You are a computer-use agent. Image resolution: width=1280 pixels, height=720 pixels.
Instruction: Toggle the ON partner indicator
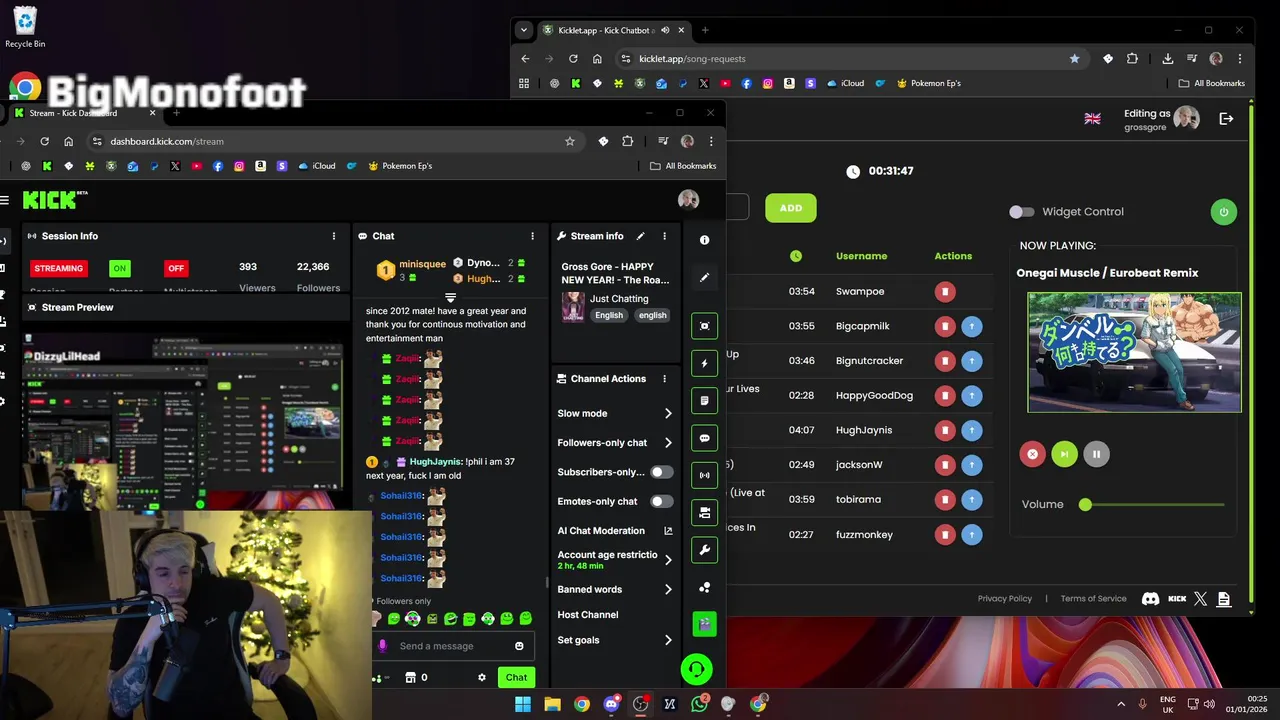pyautogui.click(x=120, y=268)
